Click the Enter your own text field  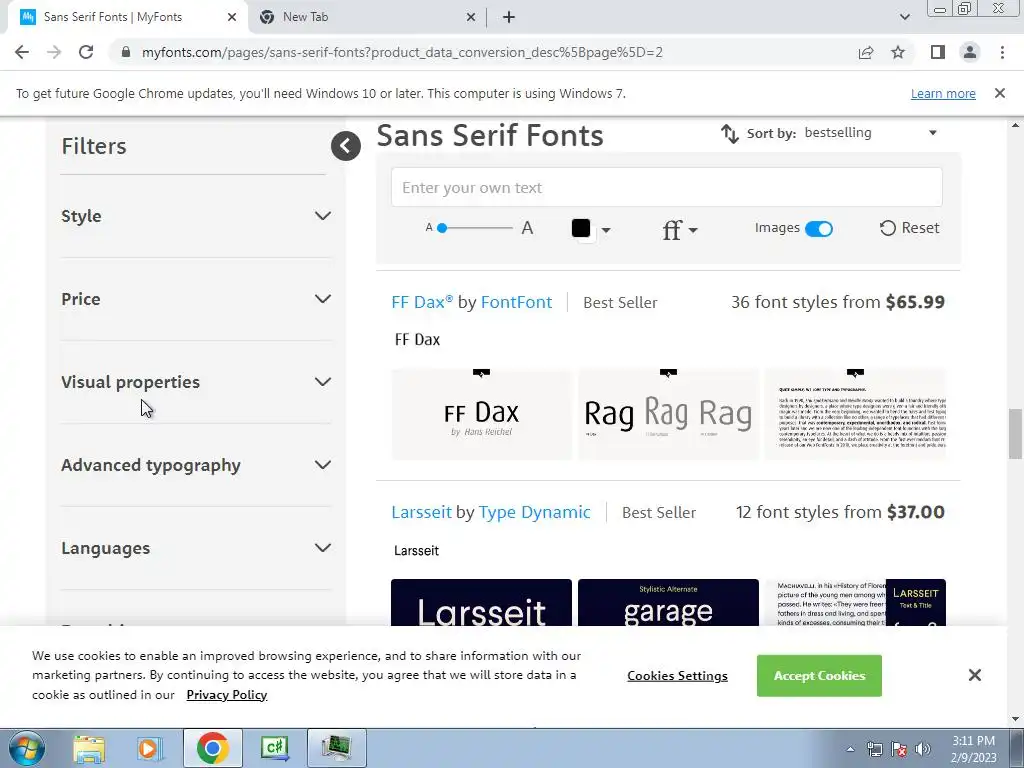667,187
